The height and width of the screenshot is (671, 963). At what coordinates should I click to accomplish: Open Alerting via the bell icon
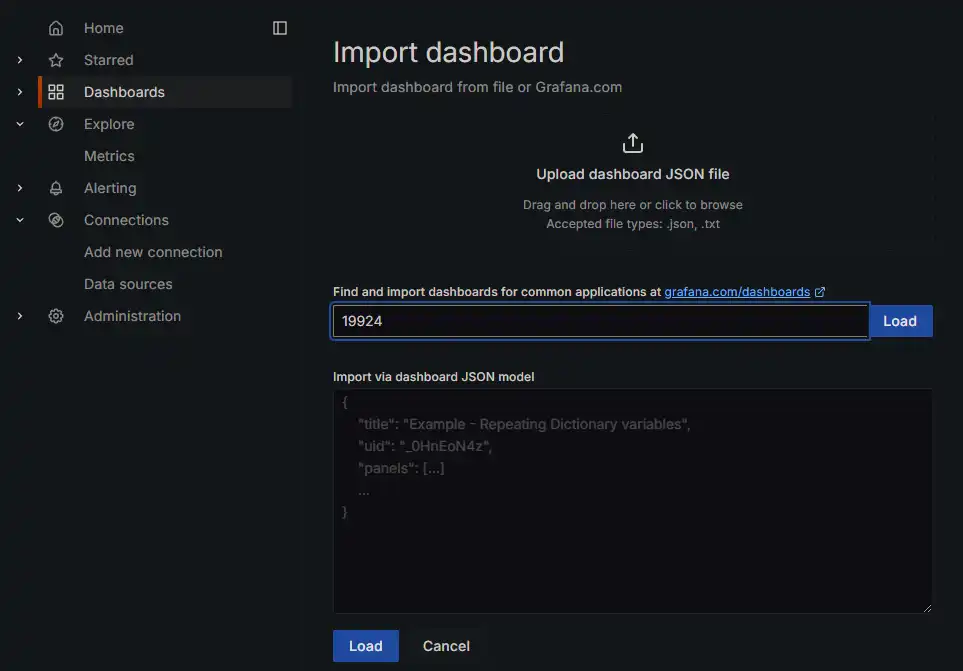coord(56,187)
